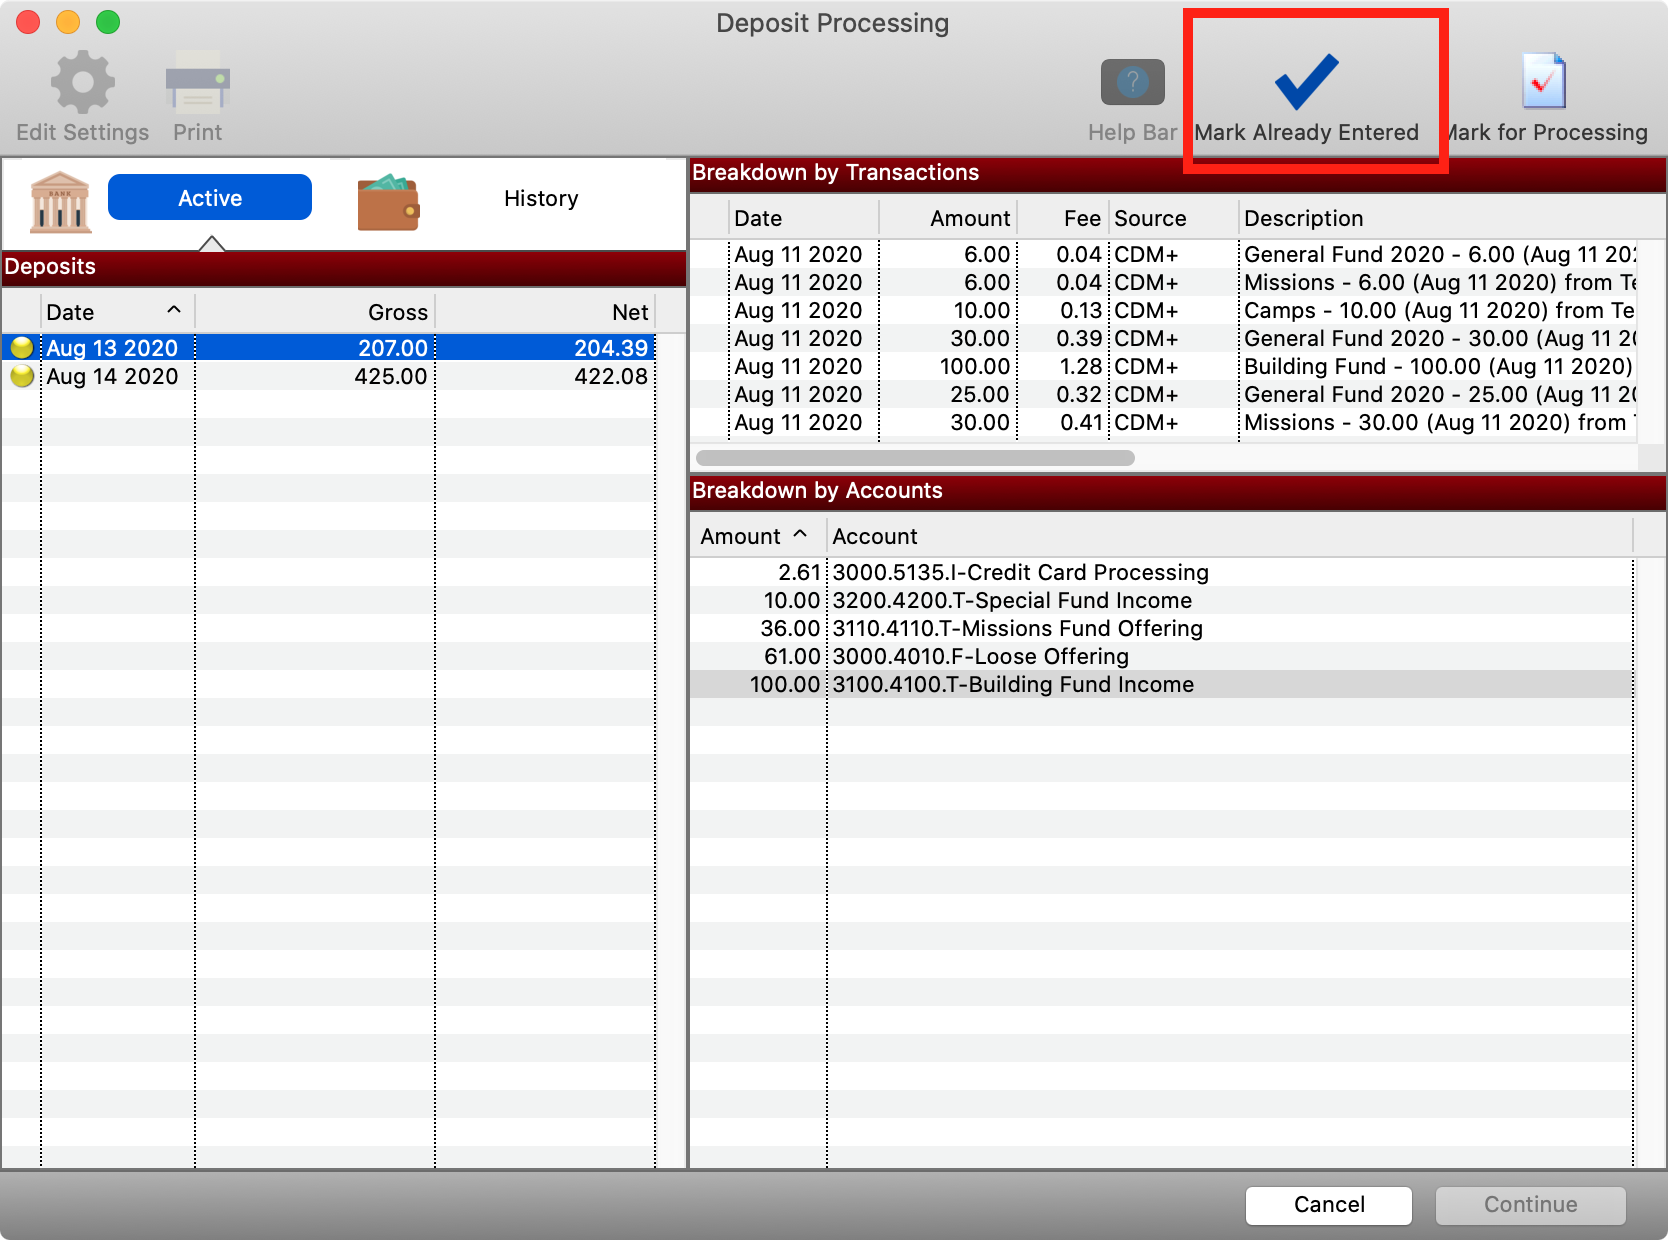
Task: Click Mark for Processing icon
Action: point(1543,83)
